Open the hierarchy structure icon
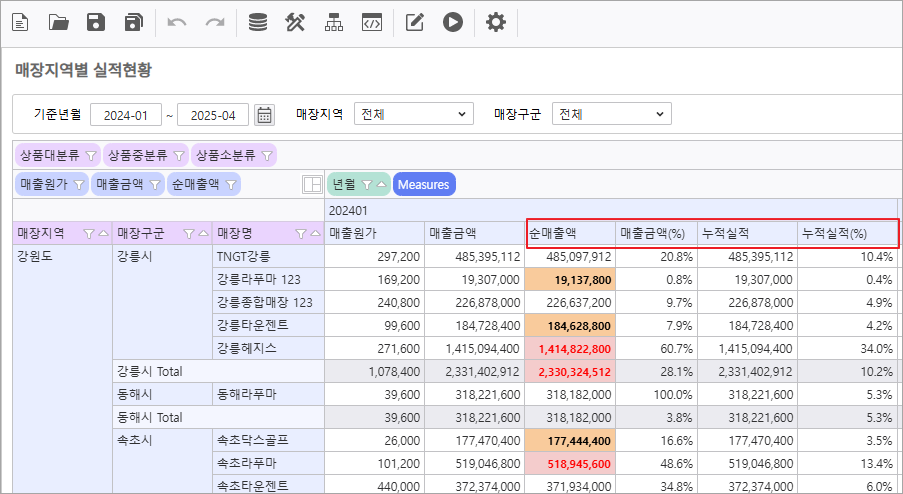 click(333, 22)
